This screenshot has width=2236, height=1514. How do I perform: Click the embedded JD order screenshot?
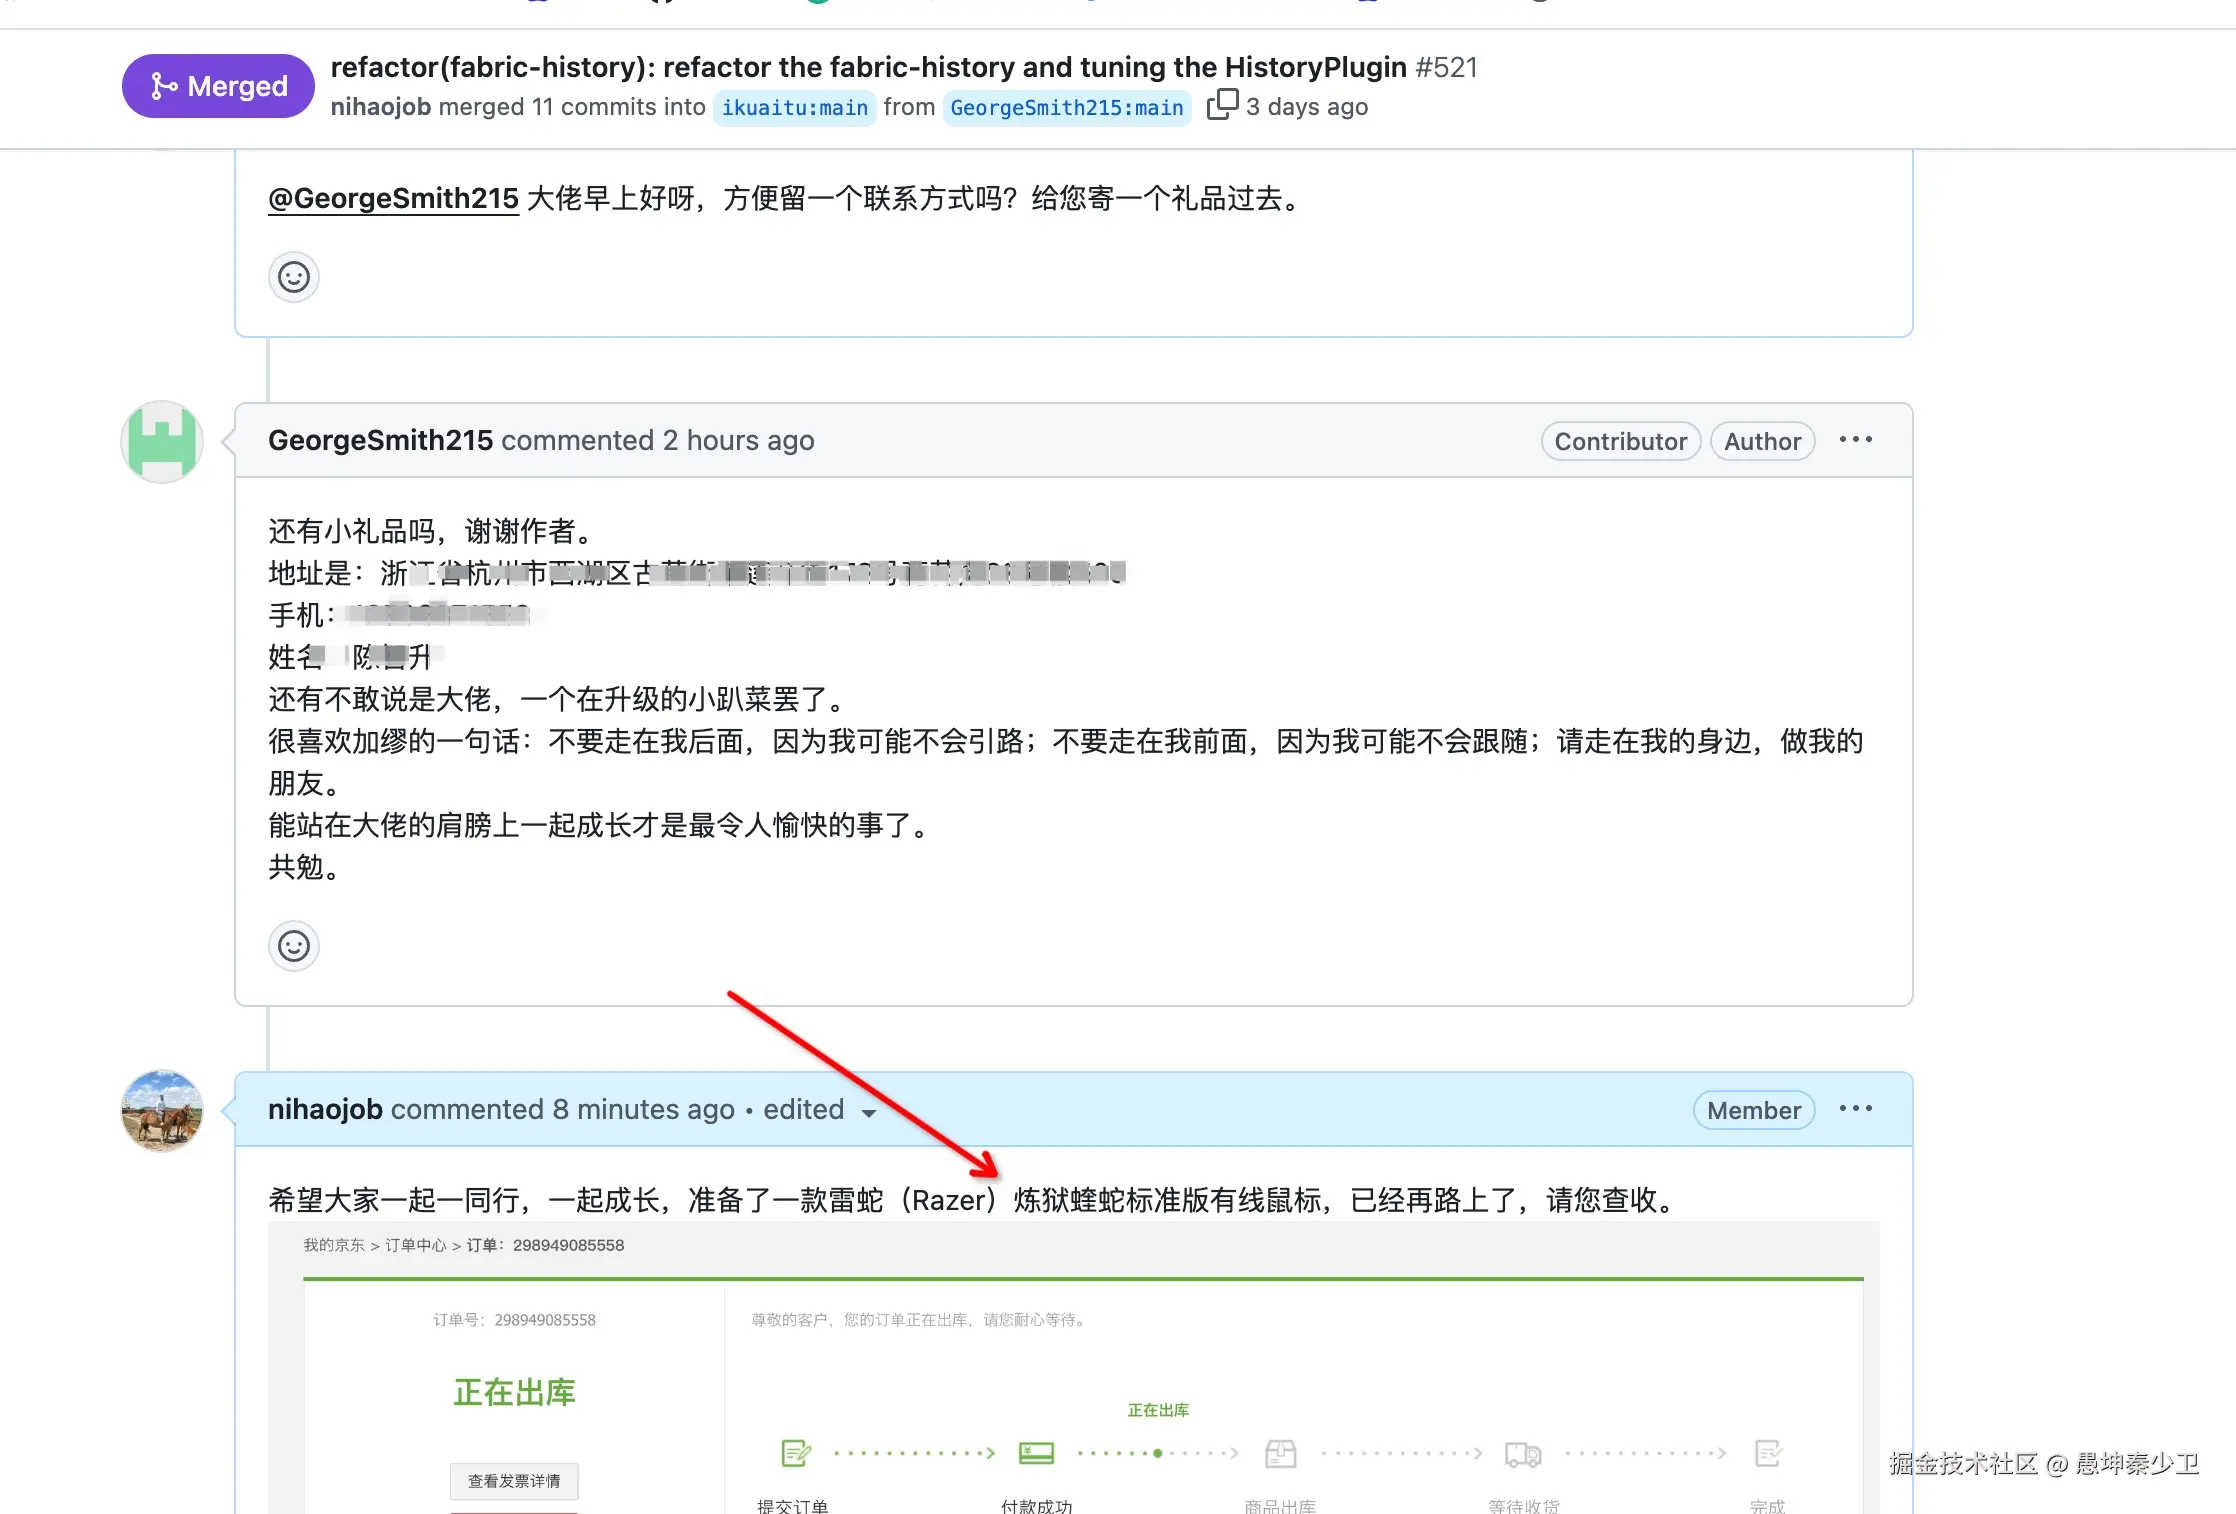coord(1070,1370)
